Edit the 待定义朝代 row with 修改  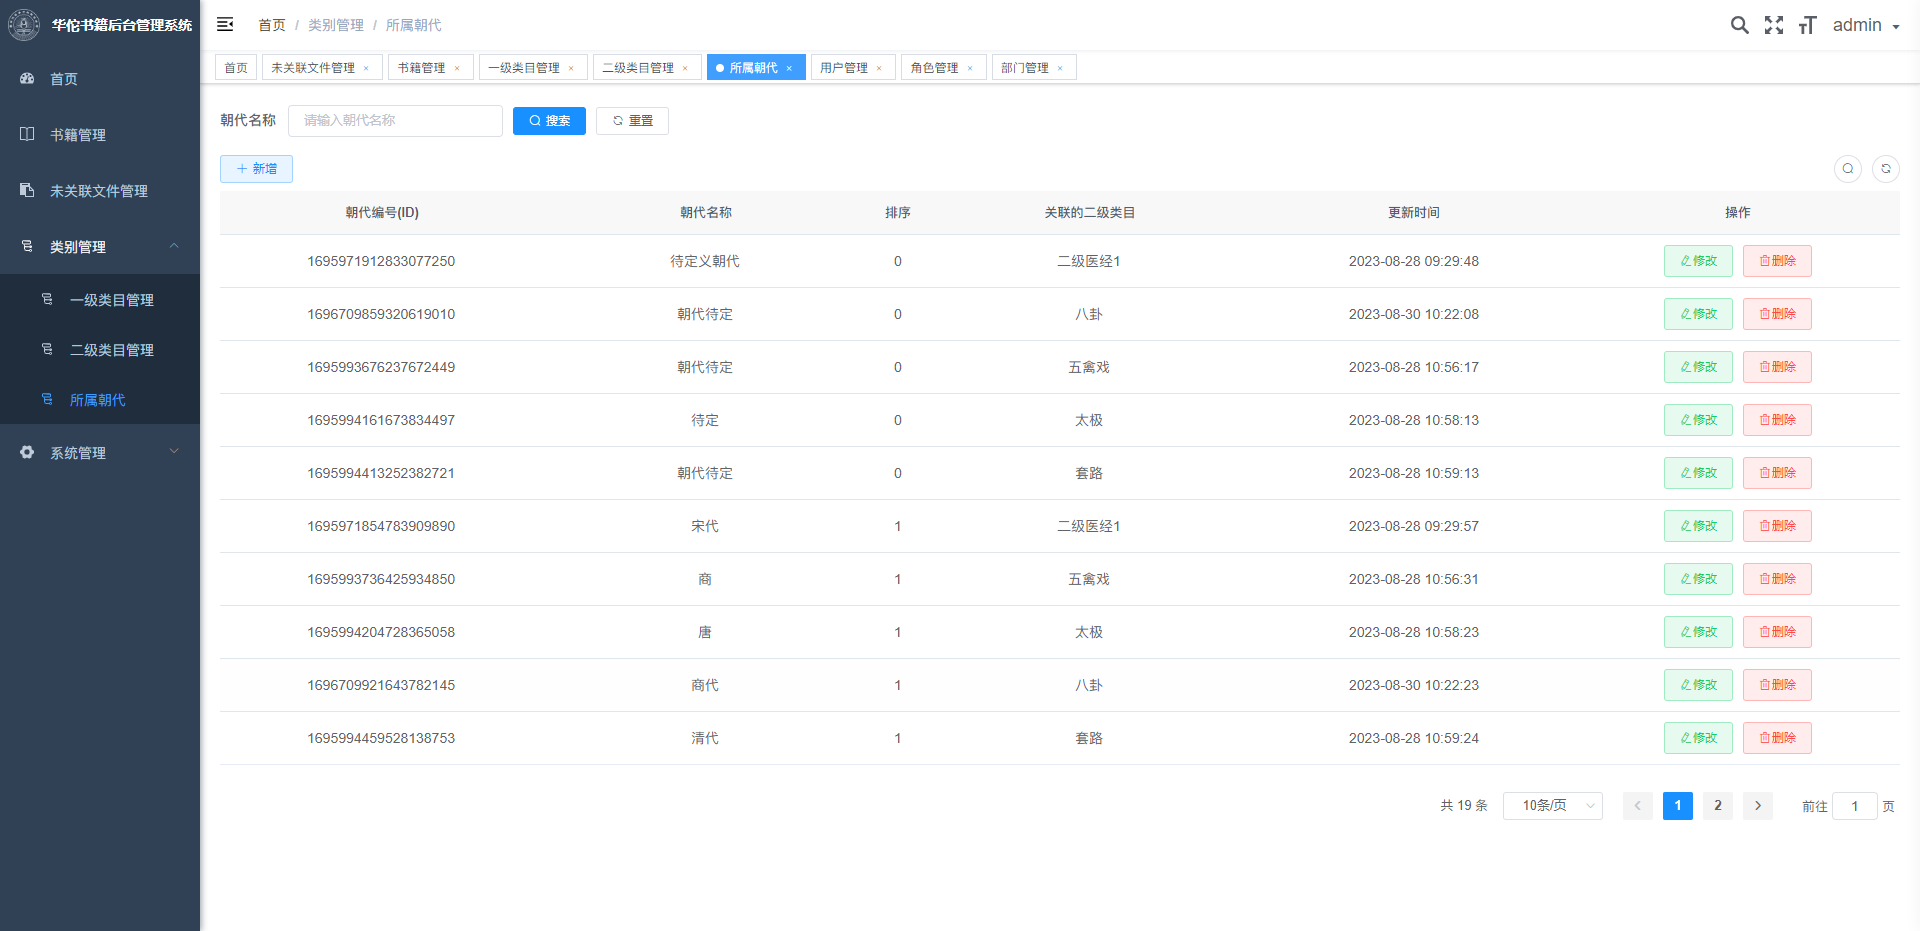(1698, 260)
